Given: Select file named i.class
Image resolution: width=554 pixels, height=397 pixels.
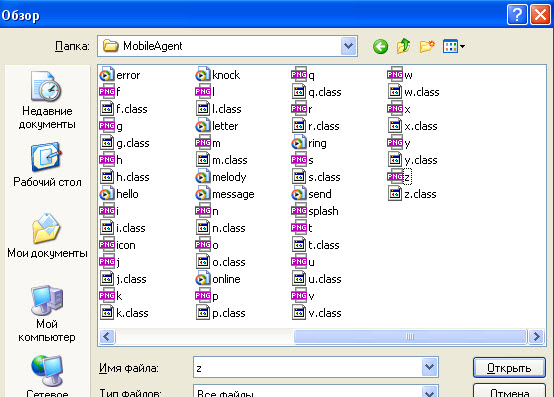Looking at the screenshot, I should [123, 227].
